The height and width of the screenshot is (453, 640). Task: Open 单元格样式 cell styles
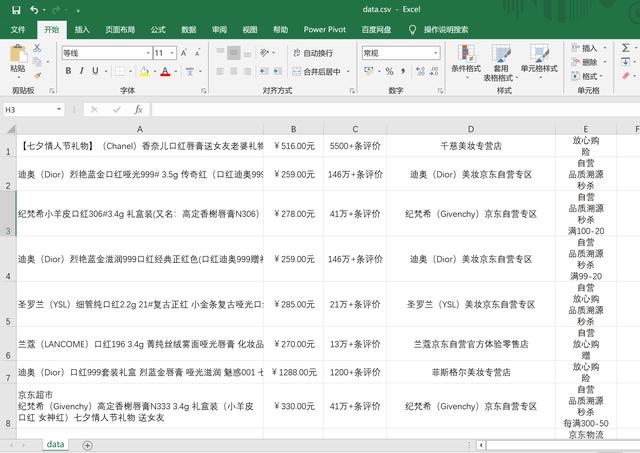click(x=539, y=62)
